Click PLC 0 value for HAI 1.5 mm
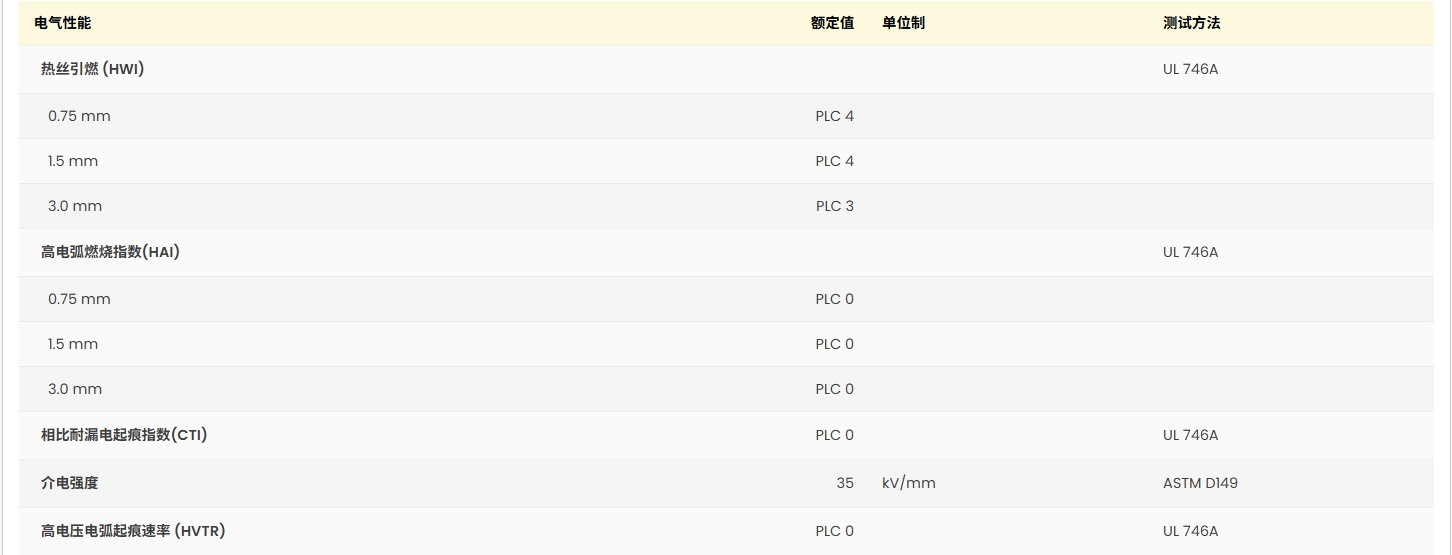 coord(834,344)
